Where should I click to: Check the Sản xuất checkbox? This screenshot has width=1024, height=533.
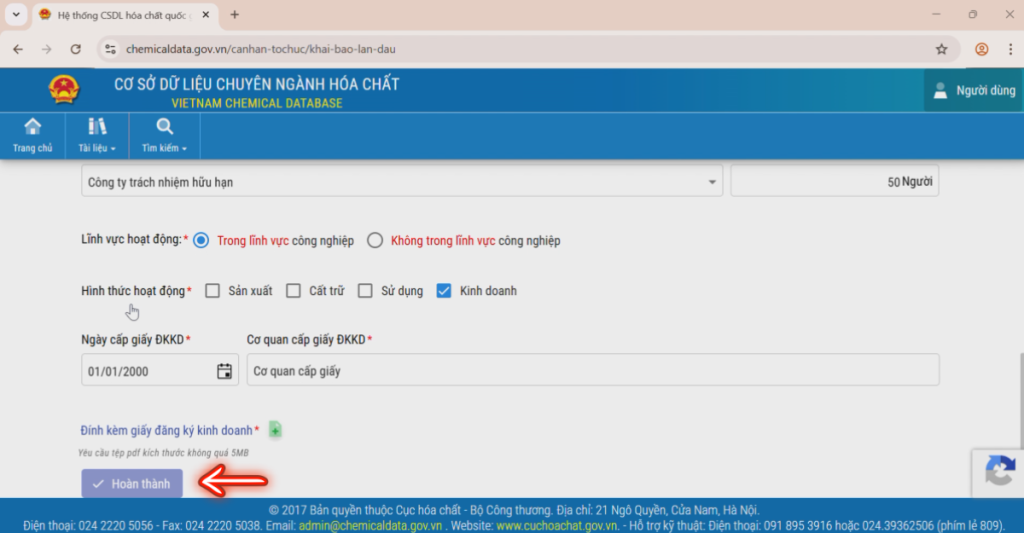coord(212,291)
